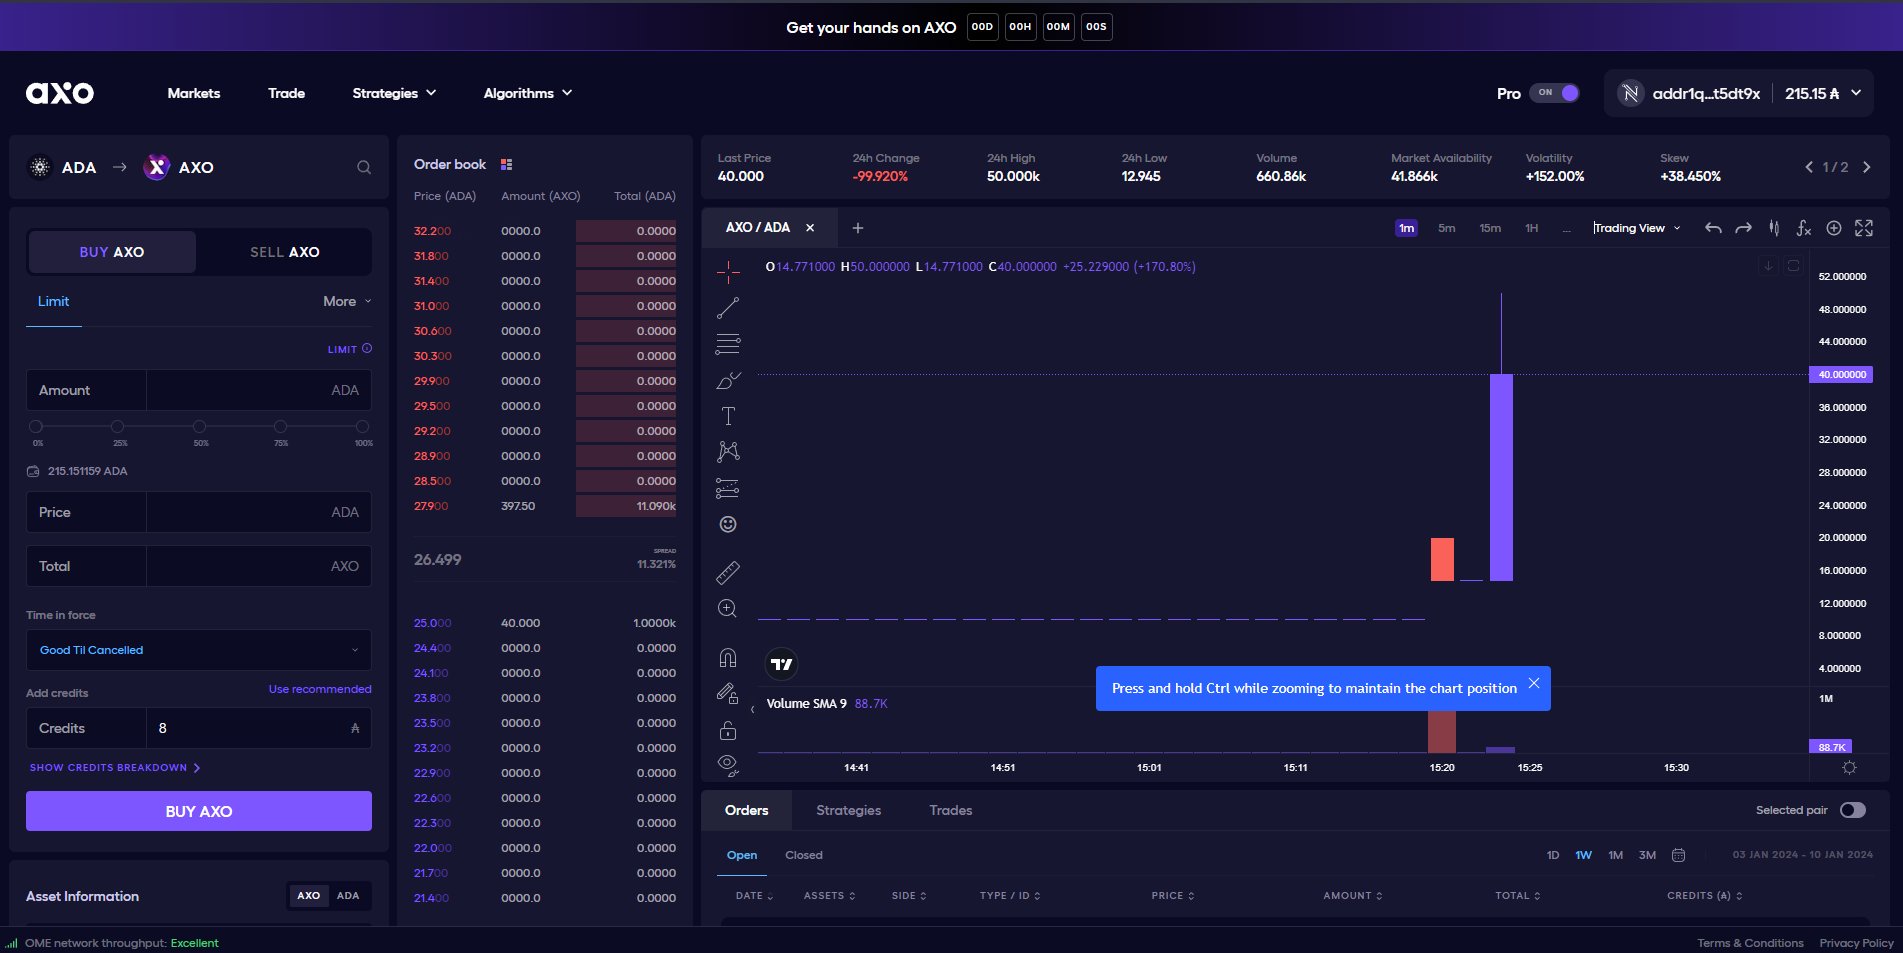Open the emoji icons tool
The image size is (1903, 953).
tap(728, 524)
